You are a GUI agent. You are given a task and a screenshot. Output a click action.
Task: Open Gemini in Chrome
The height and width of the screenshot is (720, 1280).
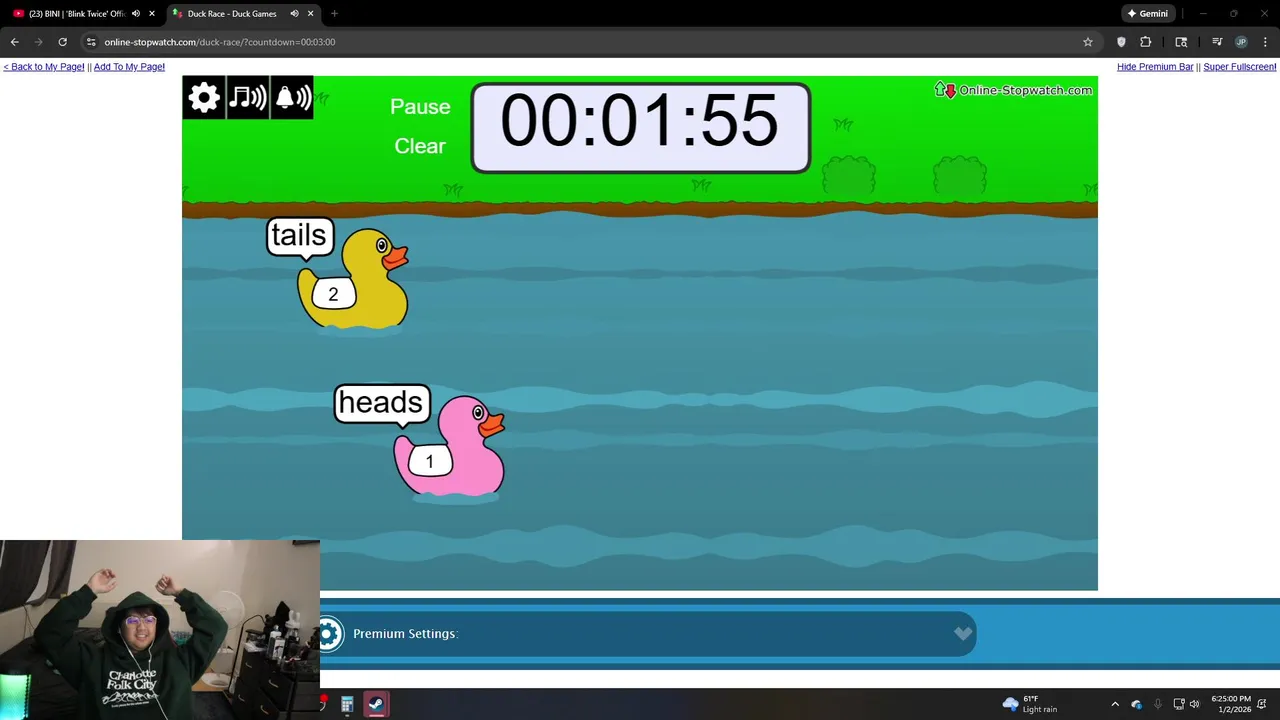1147,14
